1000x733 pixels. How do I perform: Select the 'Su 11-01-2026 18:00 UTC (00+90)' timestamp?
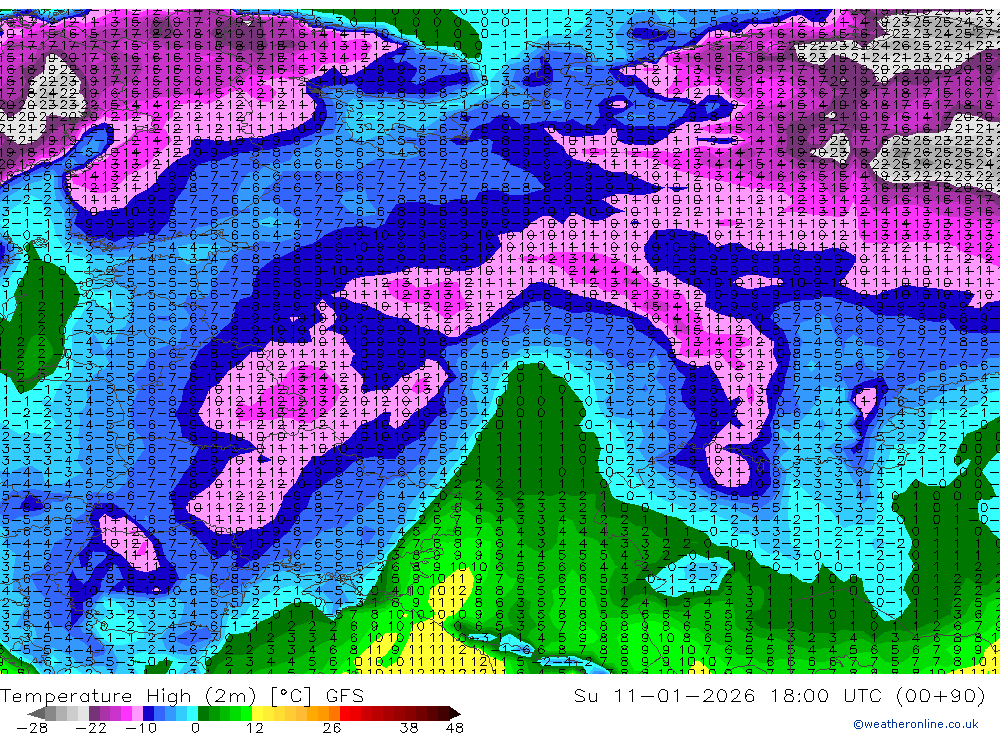tap(779, 695)
